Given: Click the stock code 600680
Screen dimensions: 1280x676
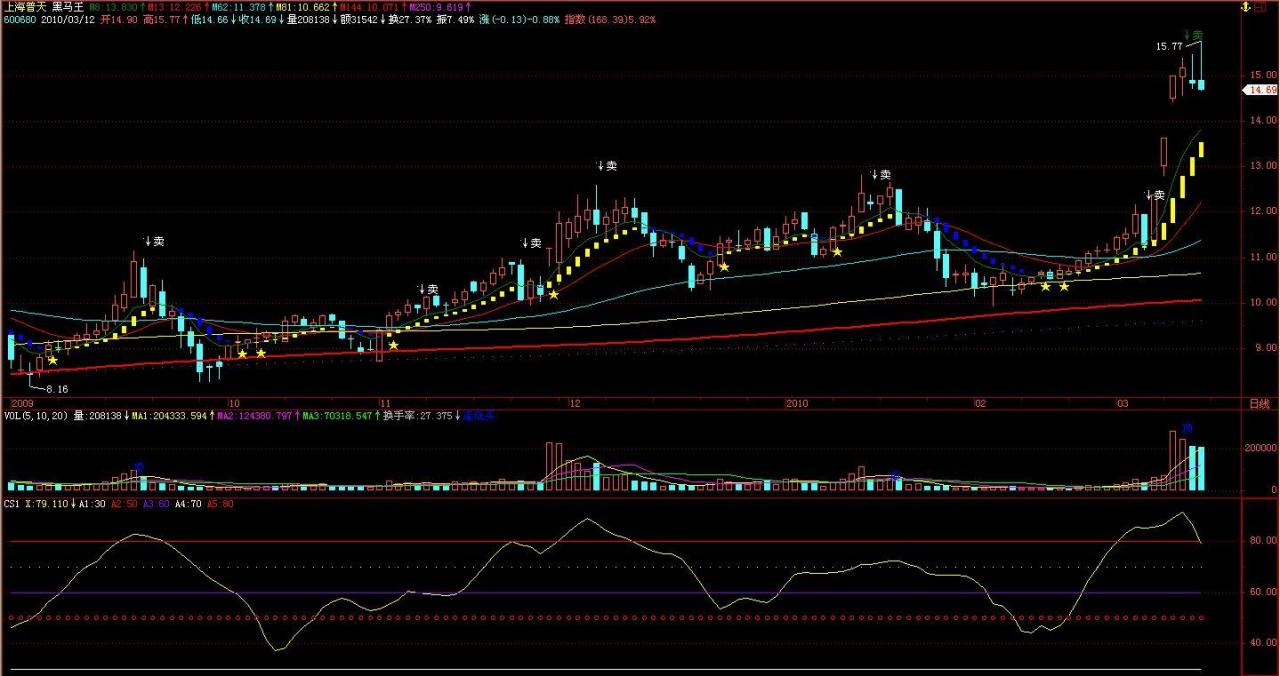Looking at the screenshot, I should point(20,19).
